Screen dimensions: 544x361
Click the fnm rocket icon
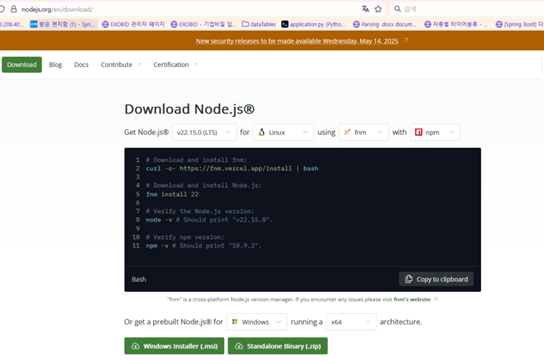[x=347, y=132]
